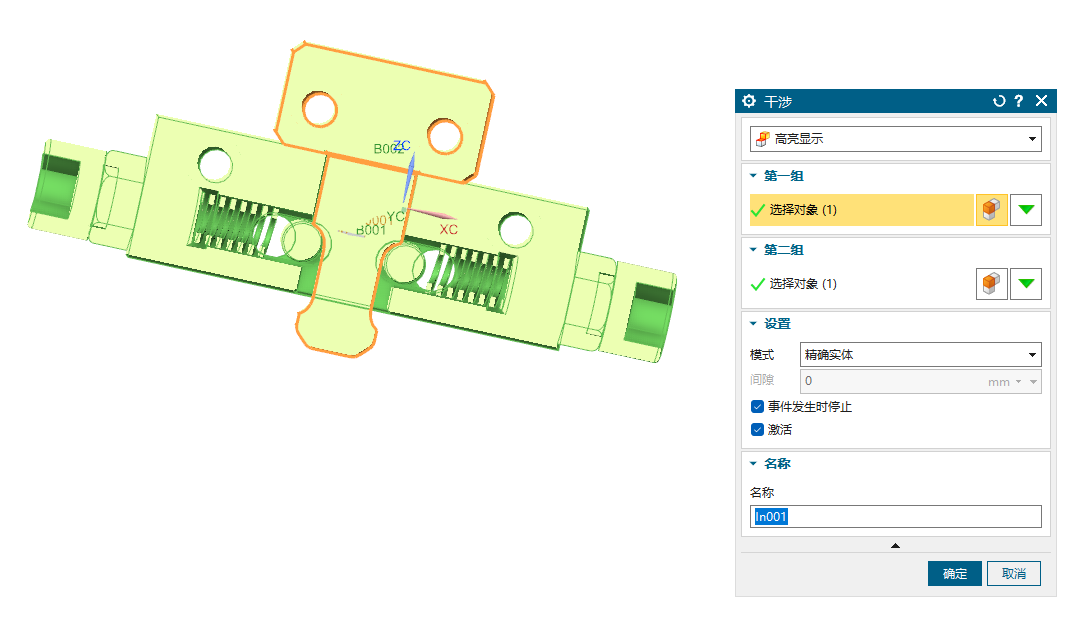Open help with the question mark icon
Screen dimensions: 1091x618
click(x=1018, y=101)
